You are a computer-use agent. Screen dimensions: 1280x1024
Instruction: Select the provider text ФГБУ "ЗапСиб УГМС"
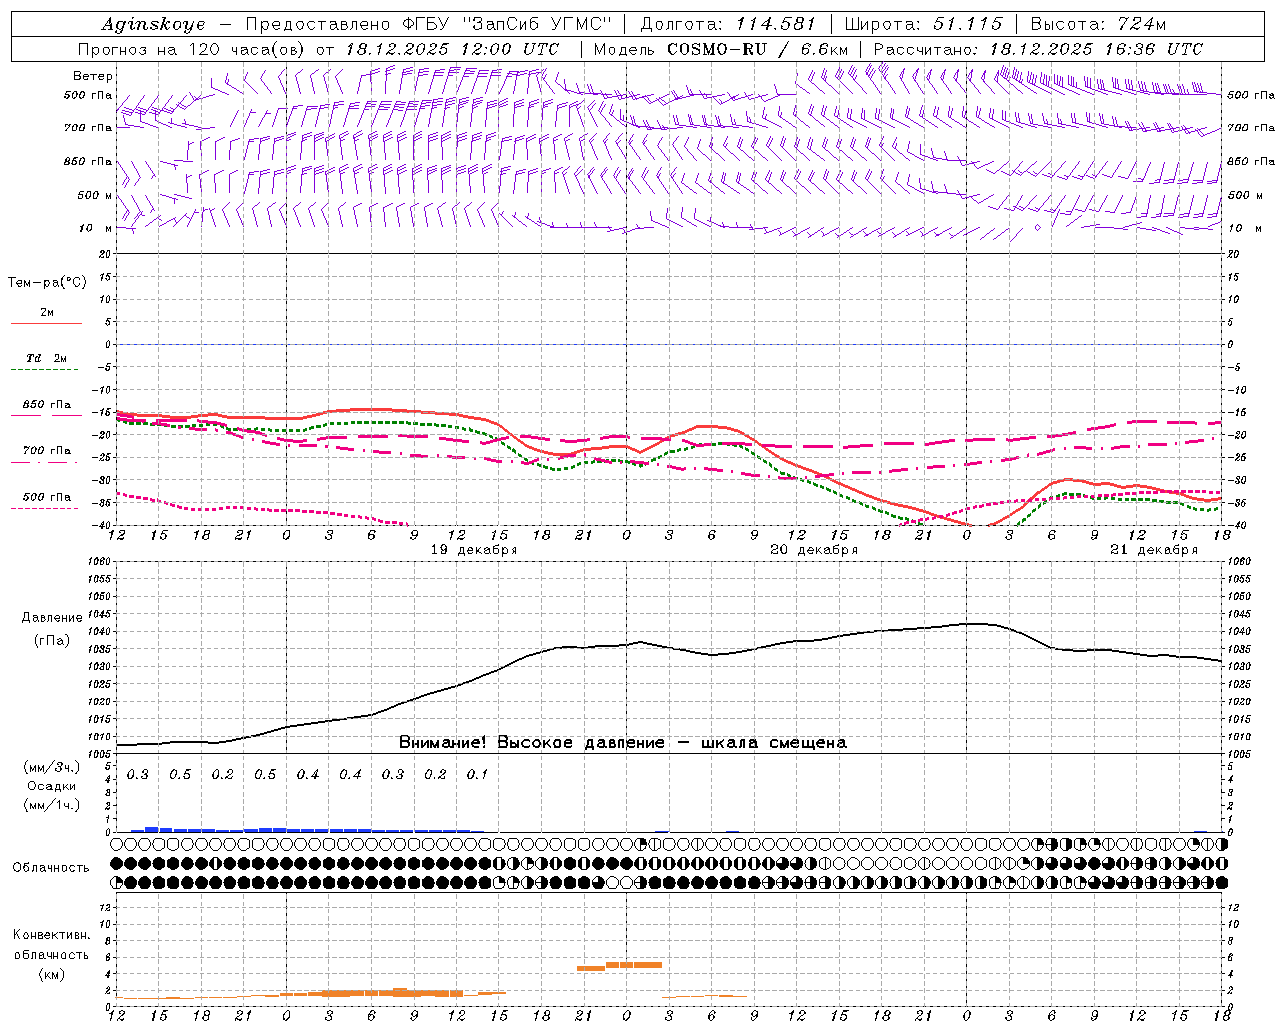coord(507,24)
